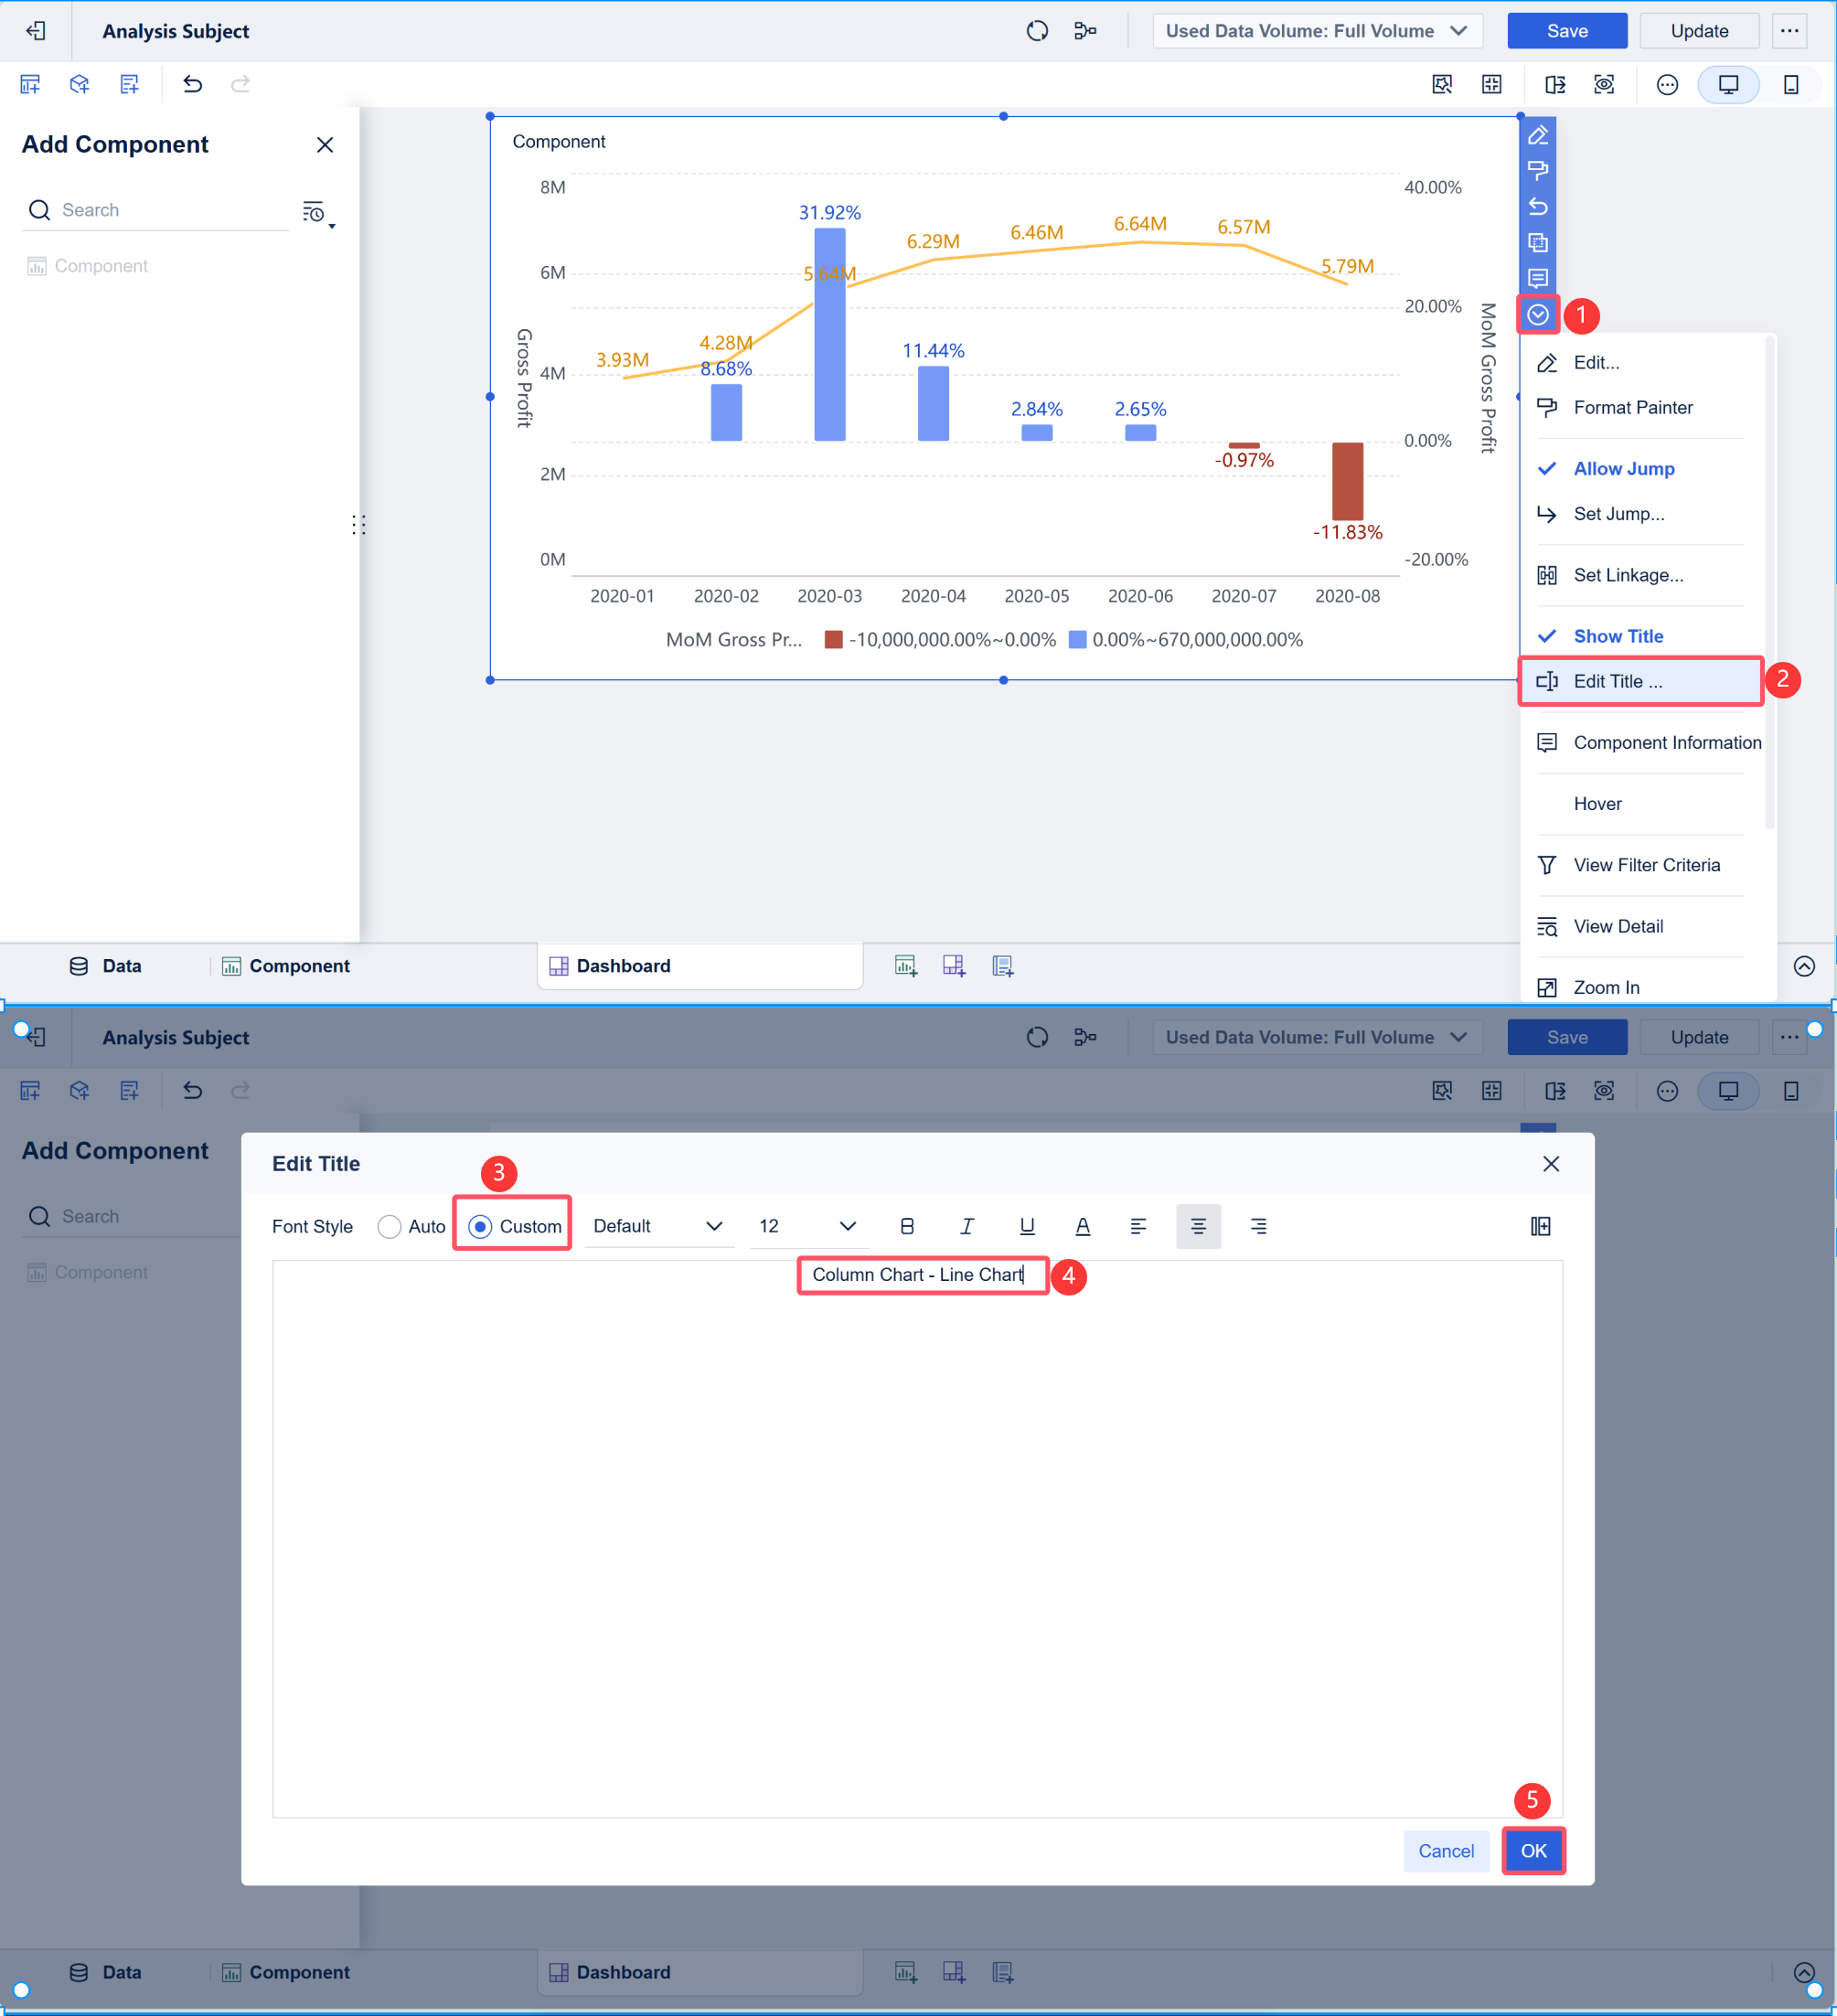The width and height of the screenshot is (1837, 2016).
Task: Open the Default font family dropdown
Action: click(658, 1227)
